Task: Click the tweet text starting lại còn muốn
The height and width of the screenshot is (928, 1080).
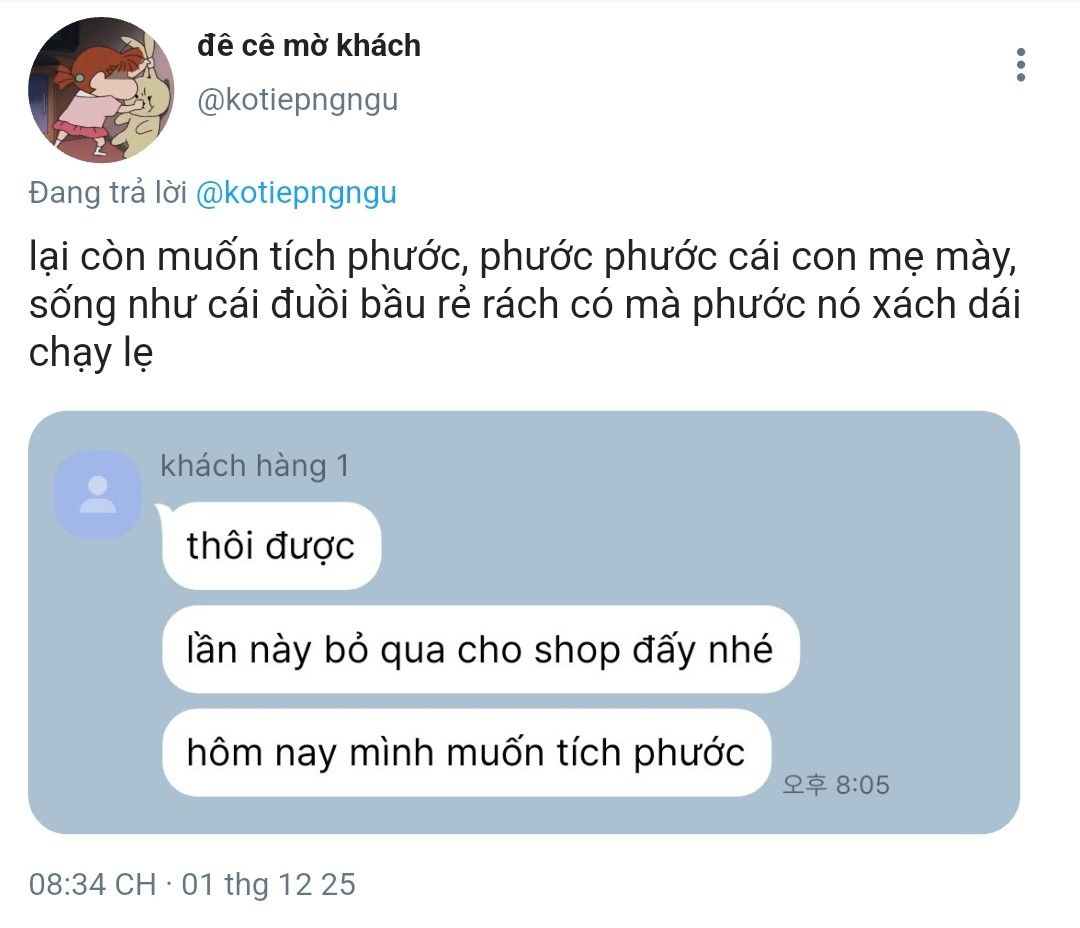Action: [x=523, y=257]
